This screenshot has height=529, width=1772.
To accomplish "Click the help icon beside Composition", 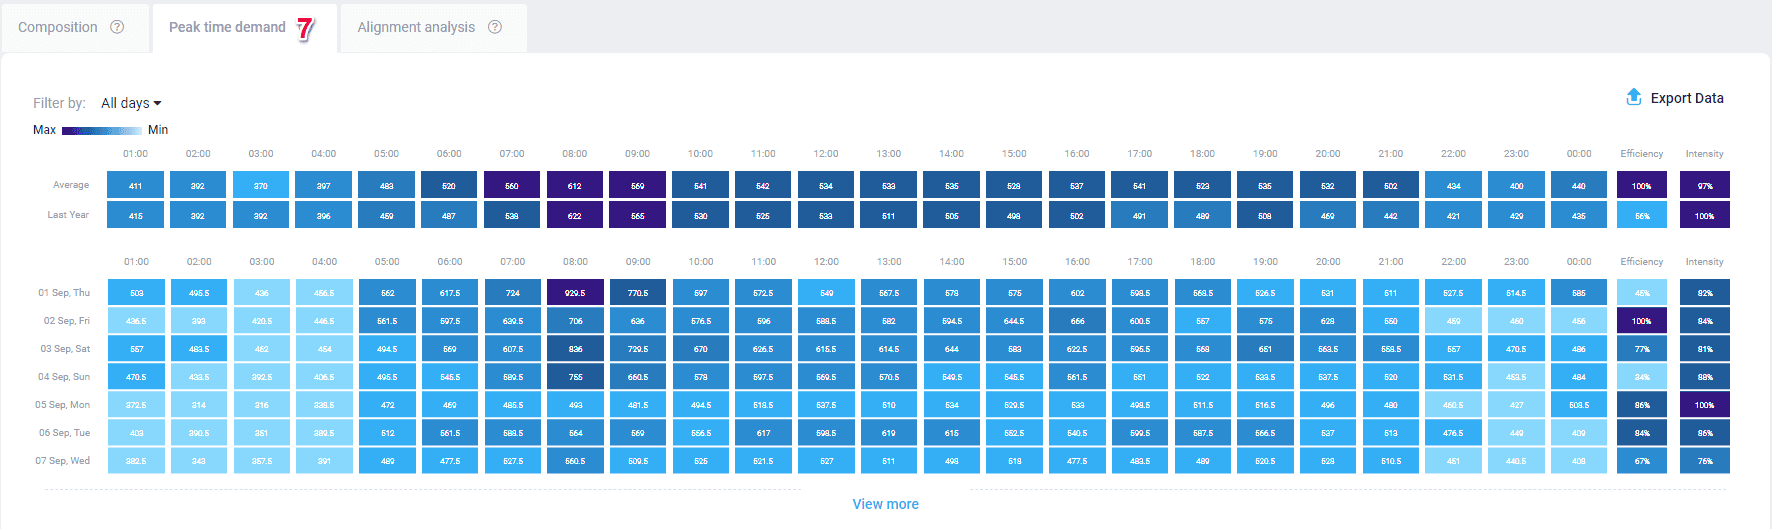I will (x=117, y=27).
